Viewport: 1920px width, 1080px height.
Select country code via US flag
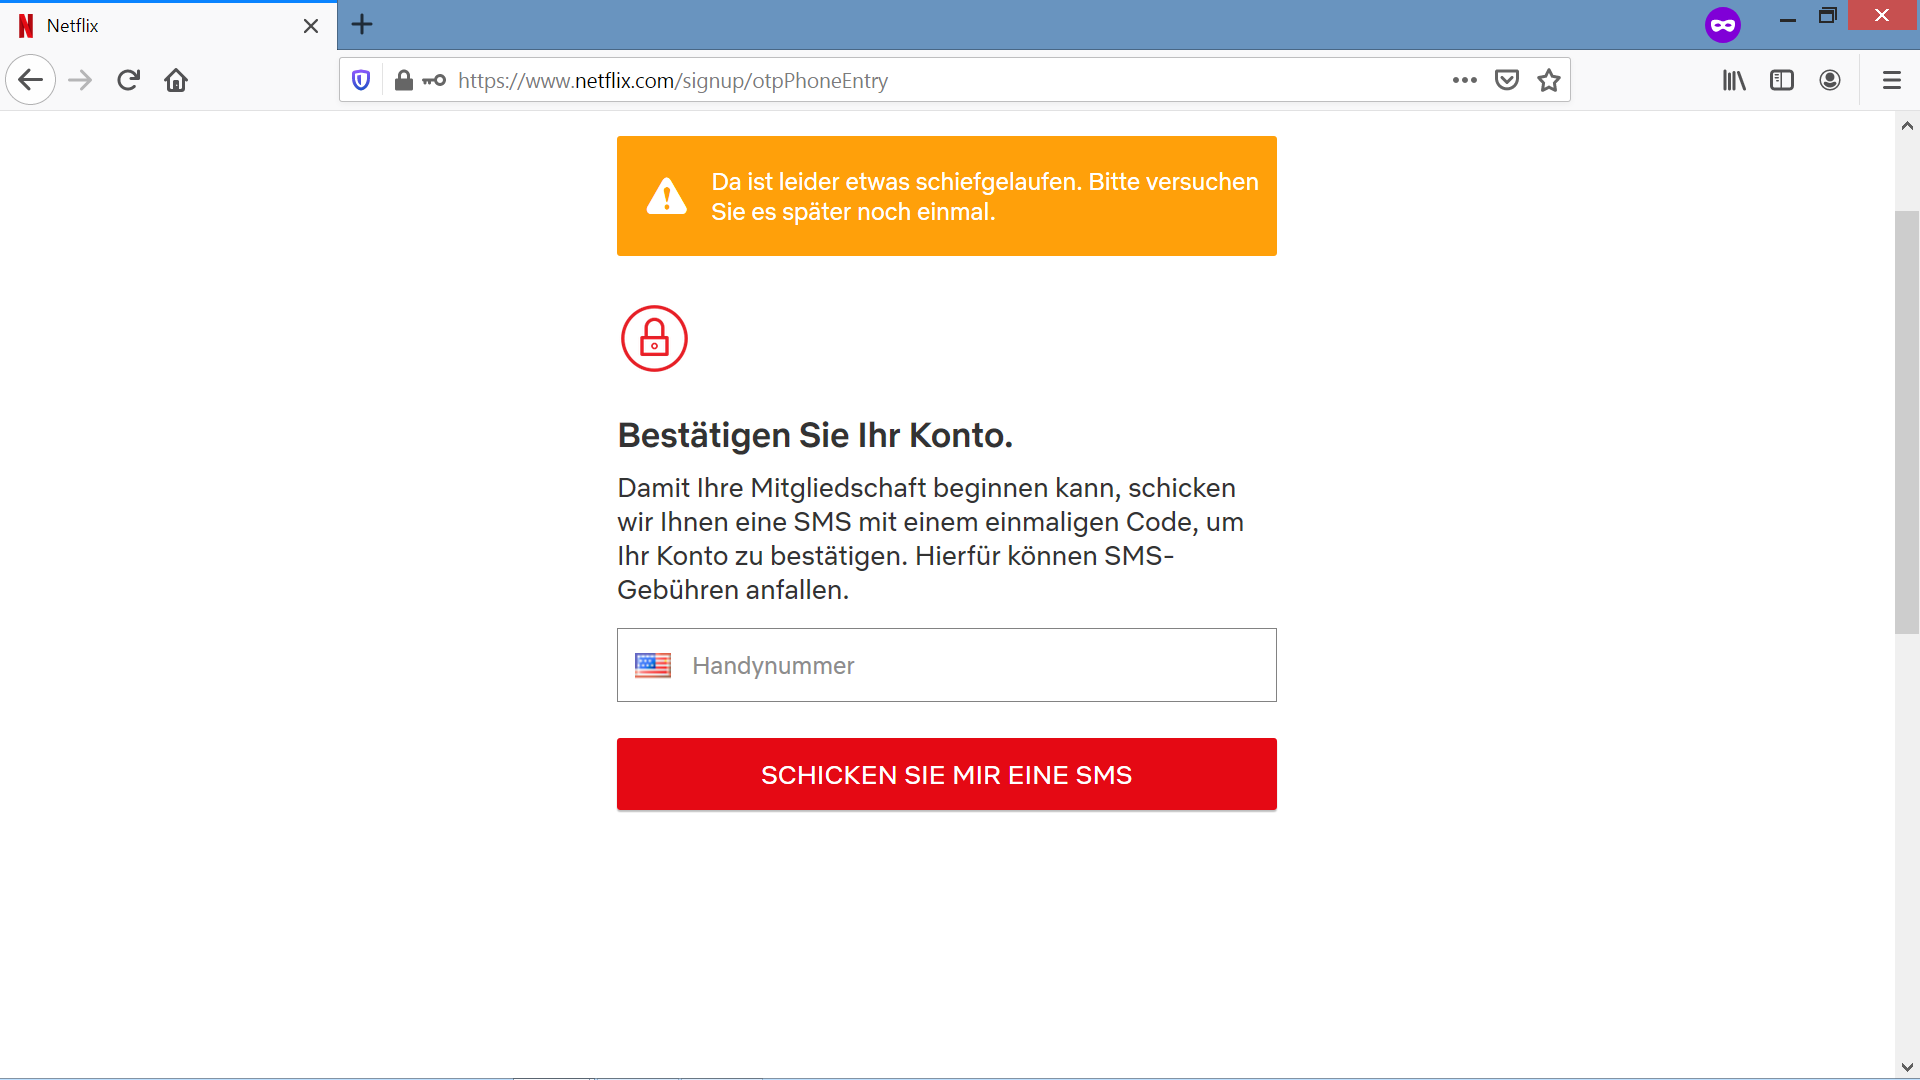click(x=653, y=665)
